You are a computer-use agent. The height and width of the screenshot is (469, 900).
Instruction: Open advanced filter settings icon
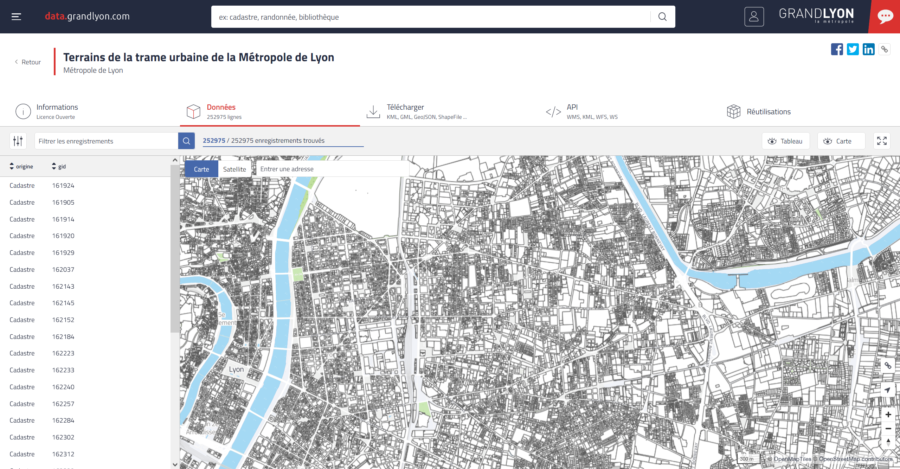pyautogui.click(x=17, y=141)
